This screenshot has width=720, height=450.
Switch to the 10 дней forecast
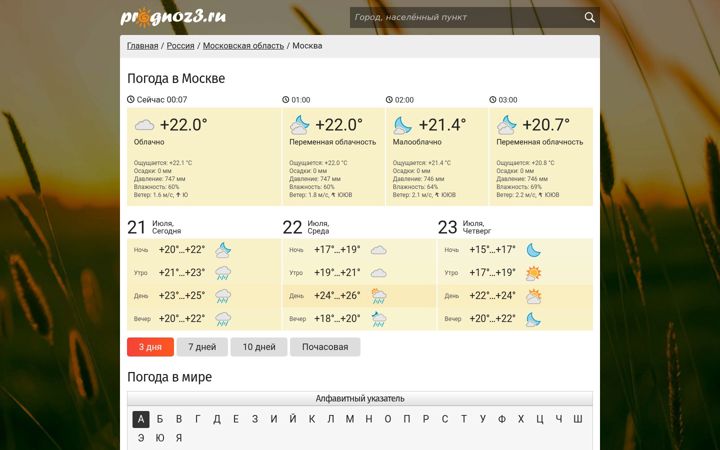[x=259, y=347]
